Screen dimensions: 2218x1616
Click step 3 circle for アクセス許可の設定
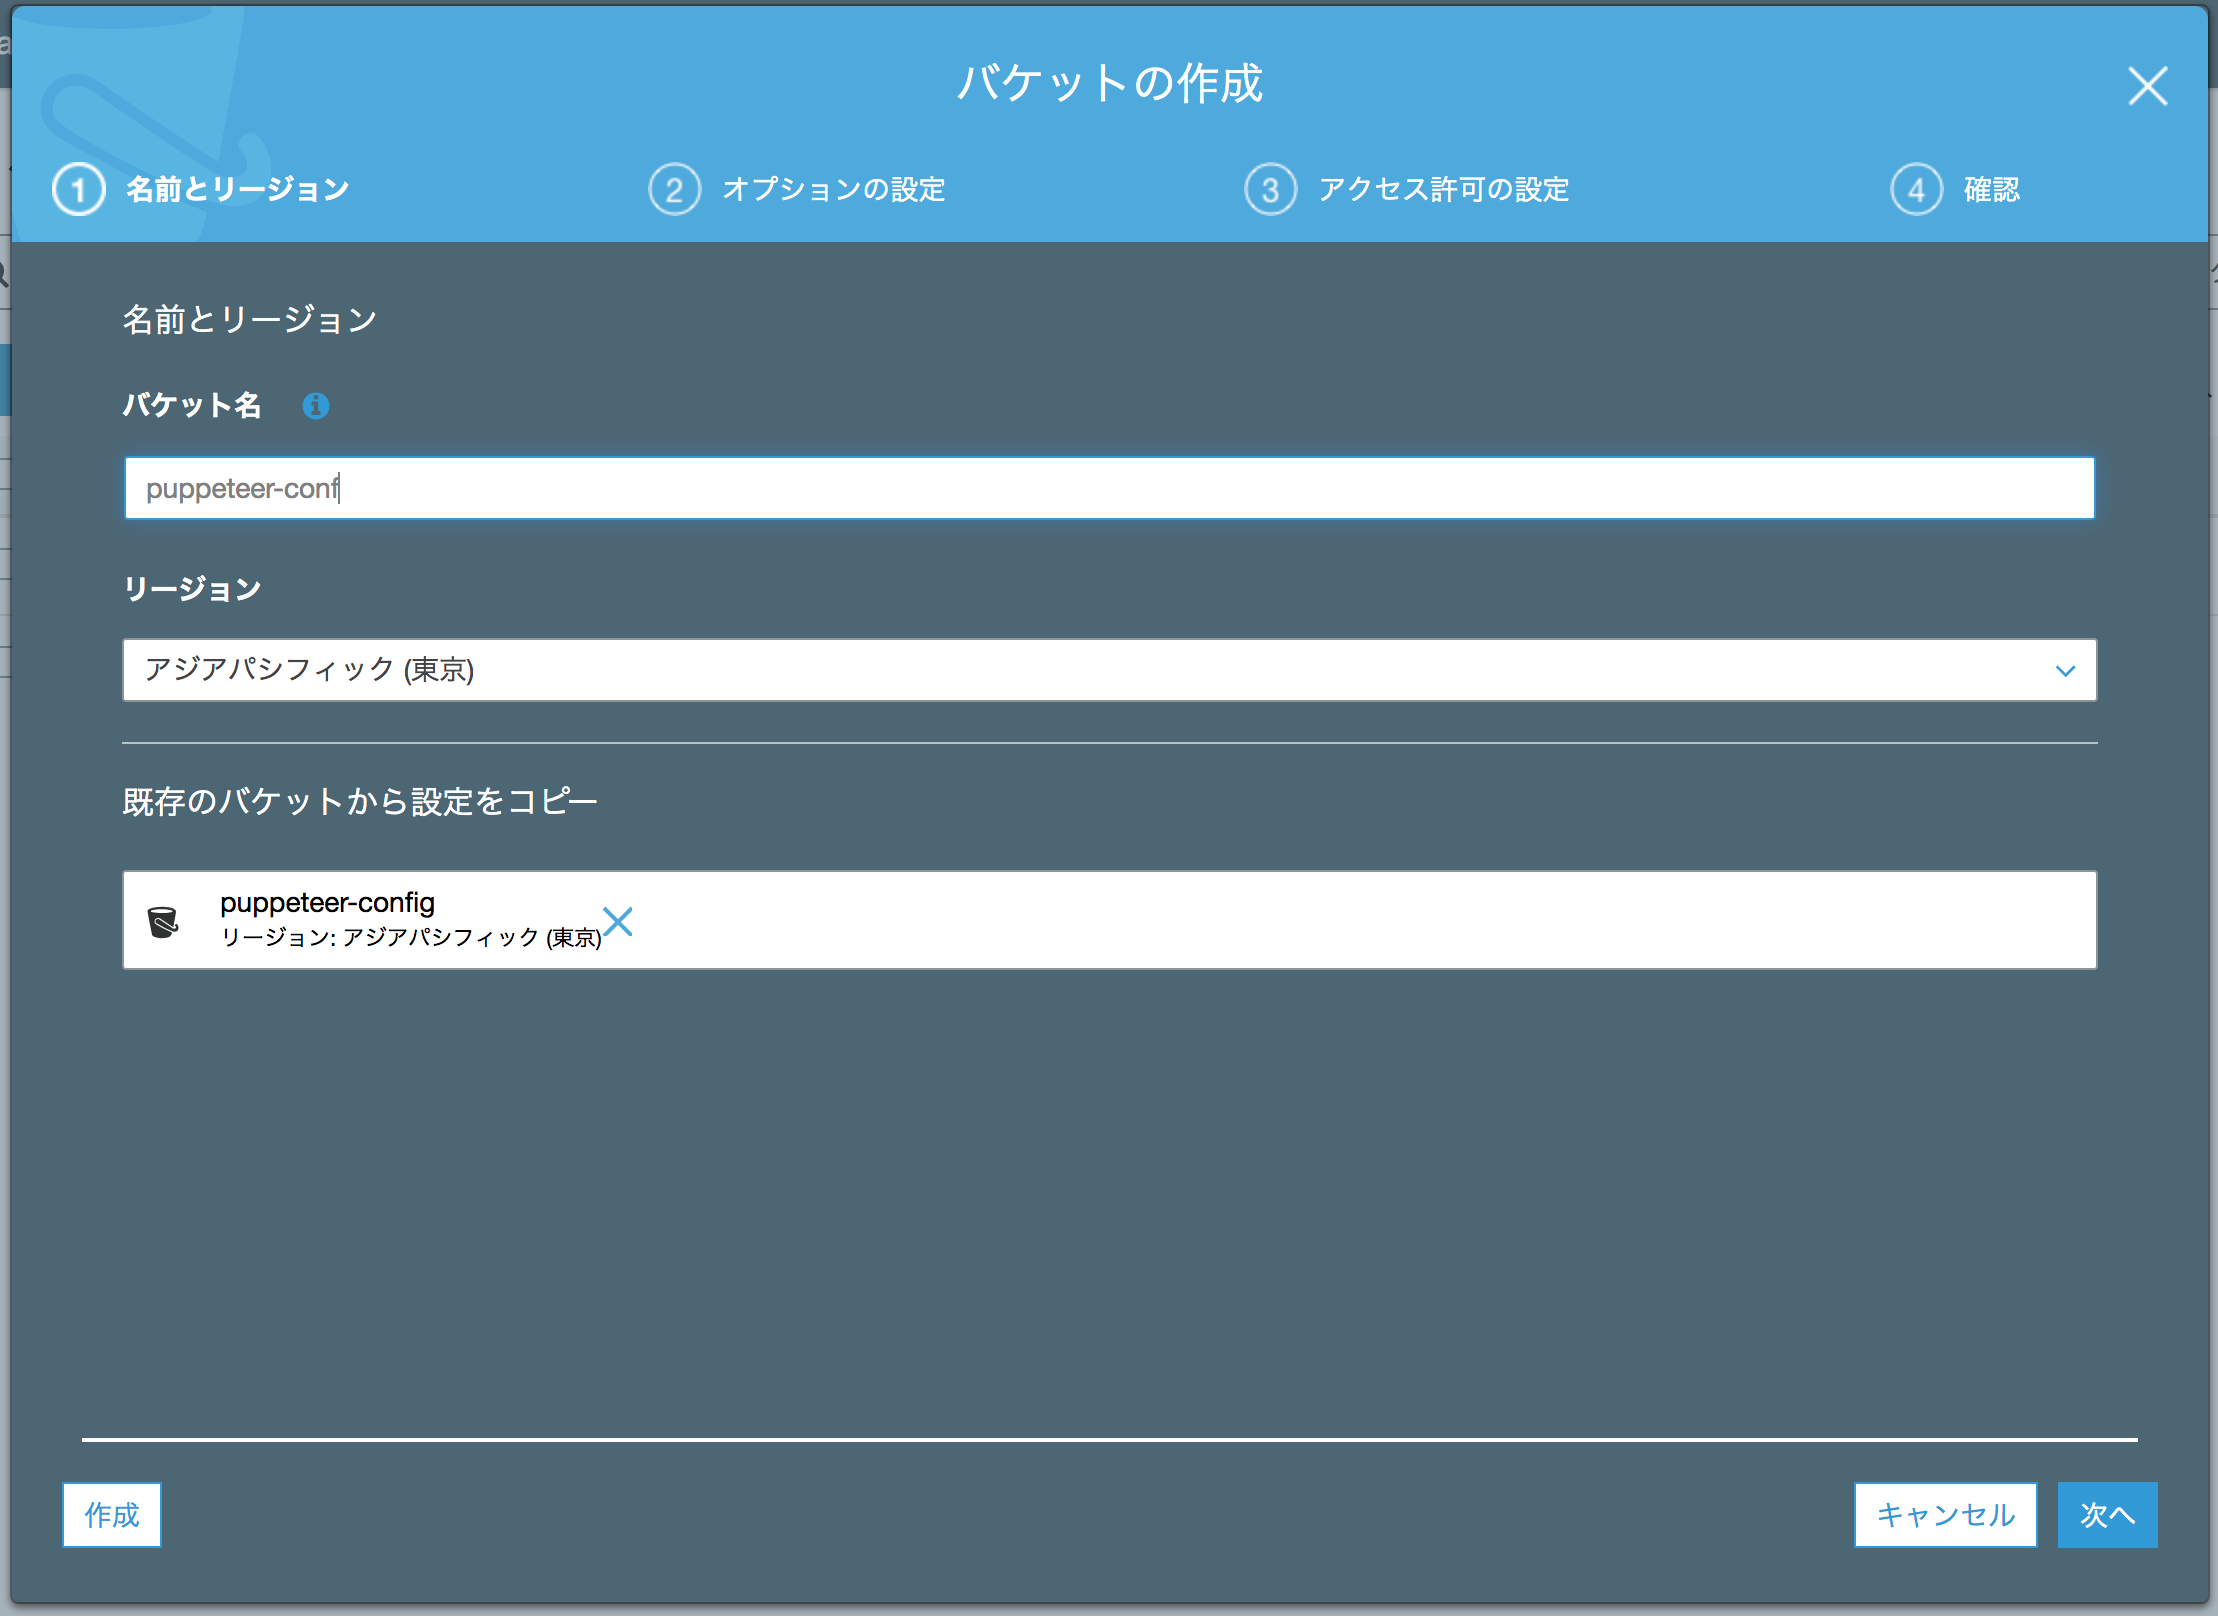(x=1270, y=189)
